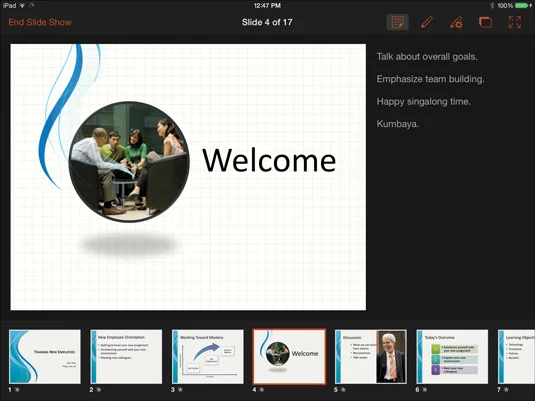Tap the note 'Kumbaya.'
The height and width of the screenshot is (401, 535).
[x=397, y=124]
